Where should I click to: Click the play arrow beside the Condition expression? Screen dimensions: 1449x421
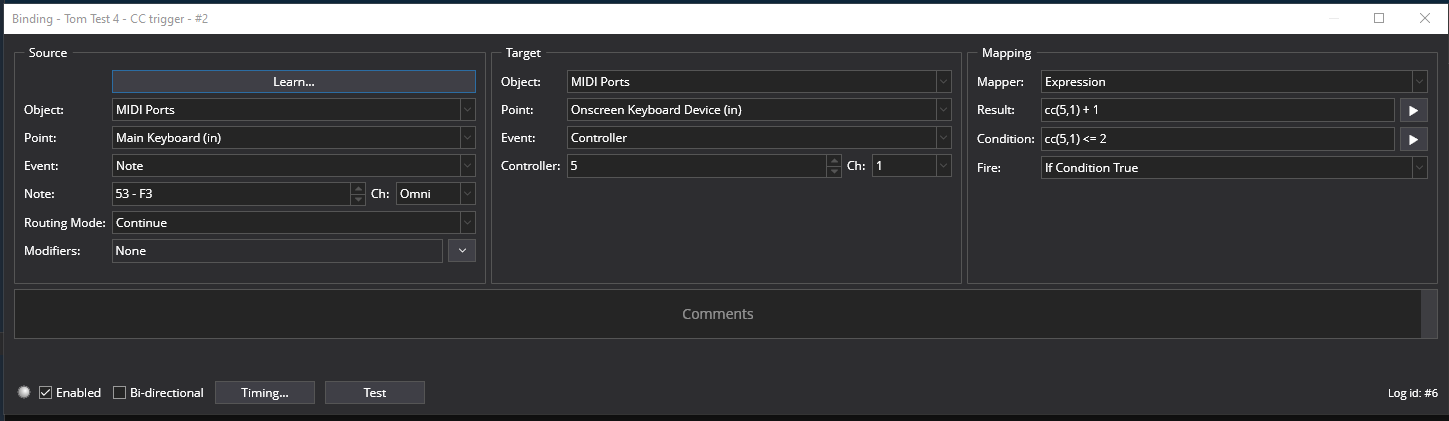click(x=1412, y=139)
